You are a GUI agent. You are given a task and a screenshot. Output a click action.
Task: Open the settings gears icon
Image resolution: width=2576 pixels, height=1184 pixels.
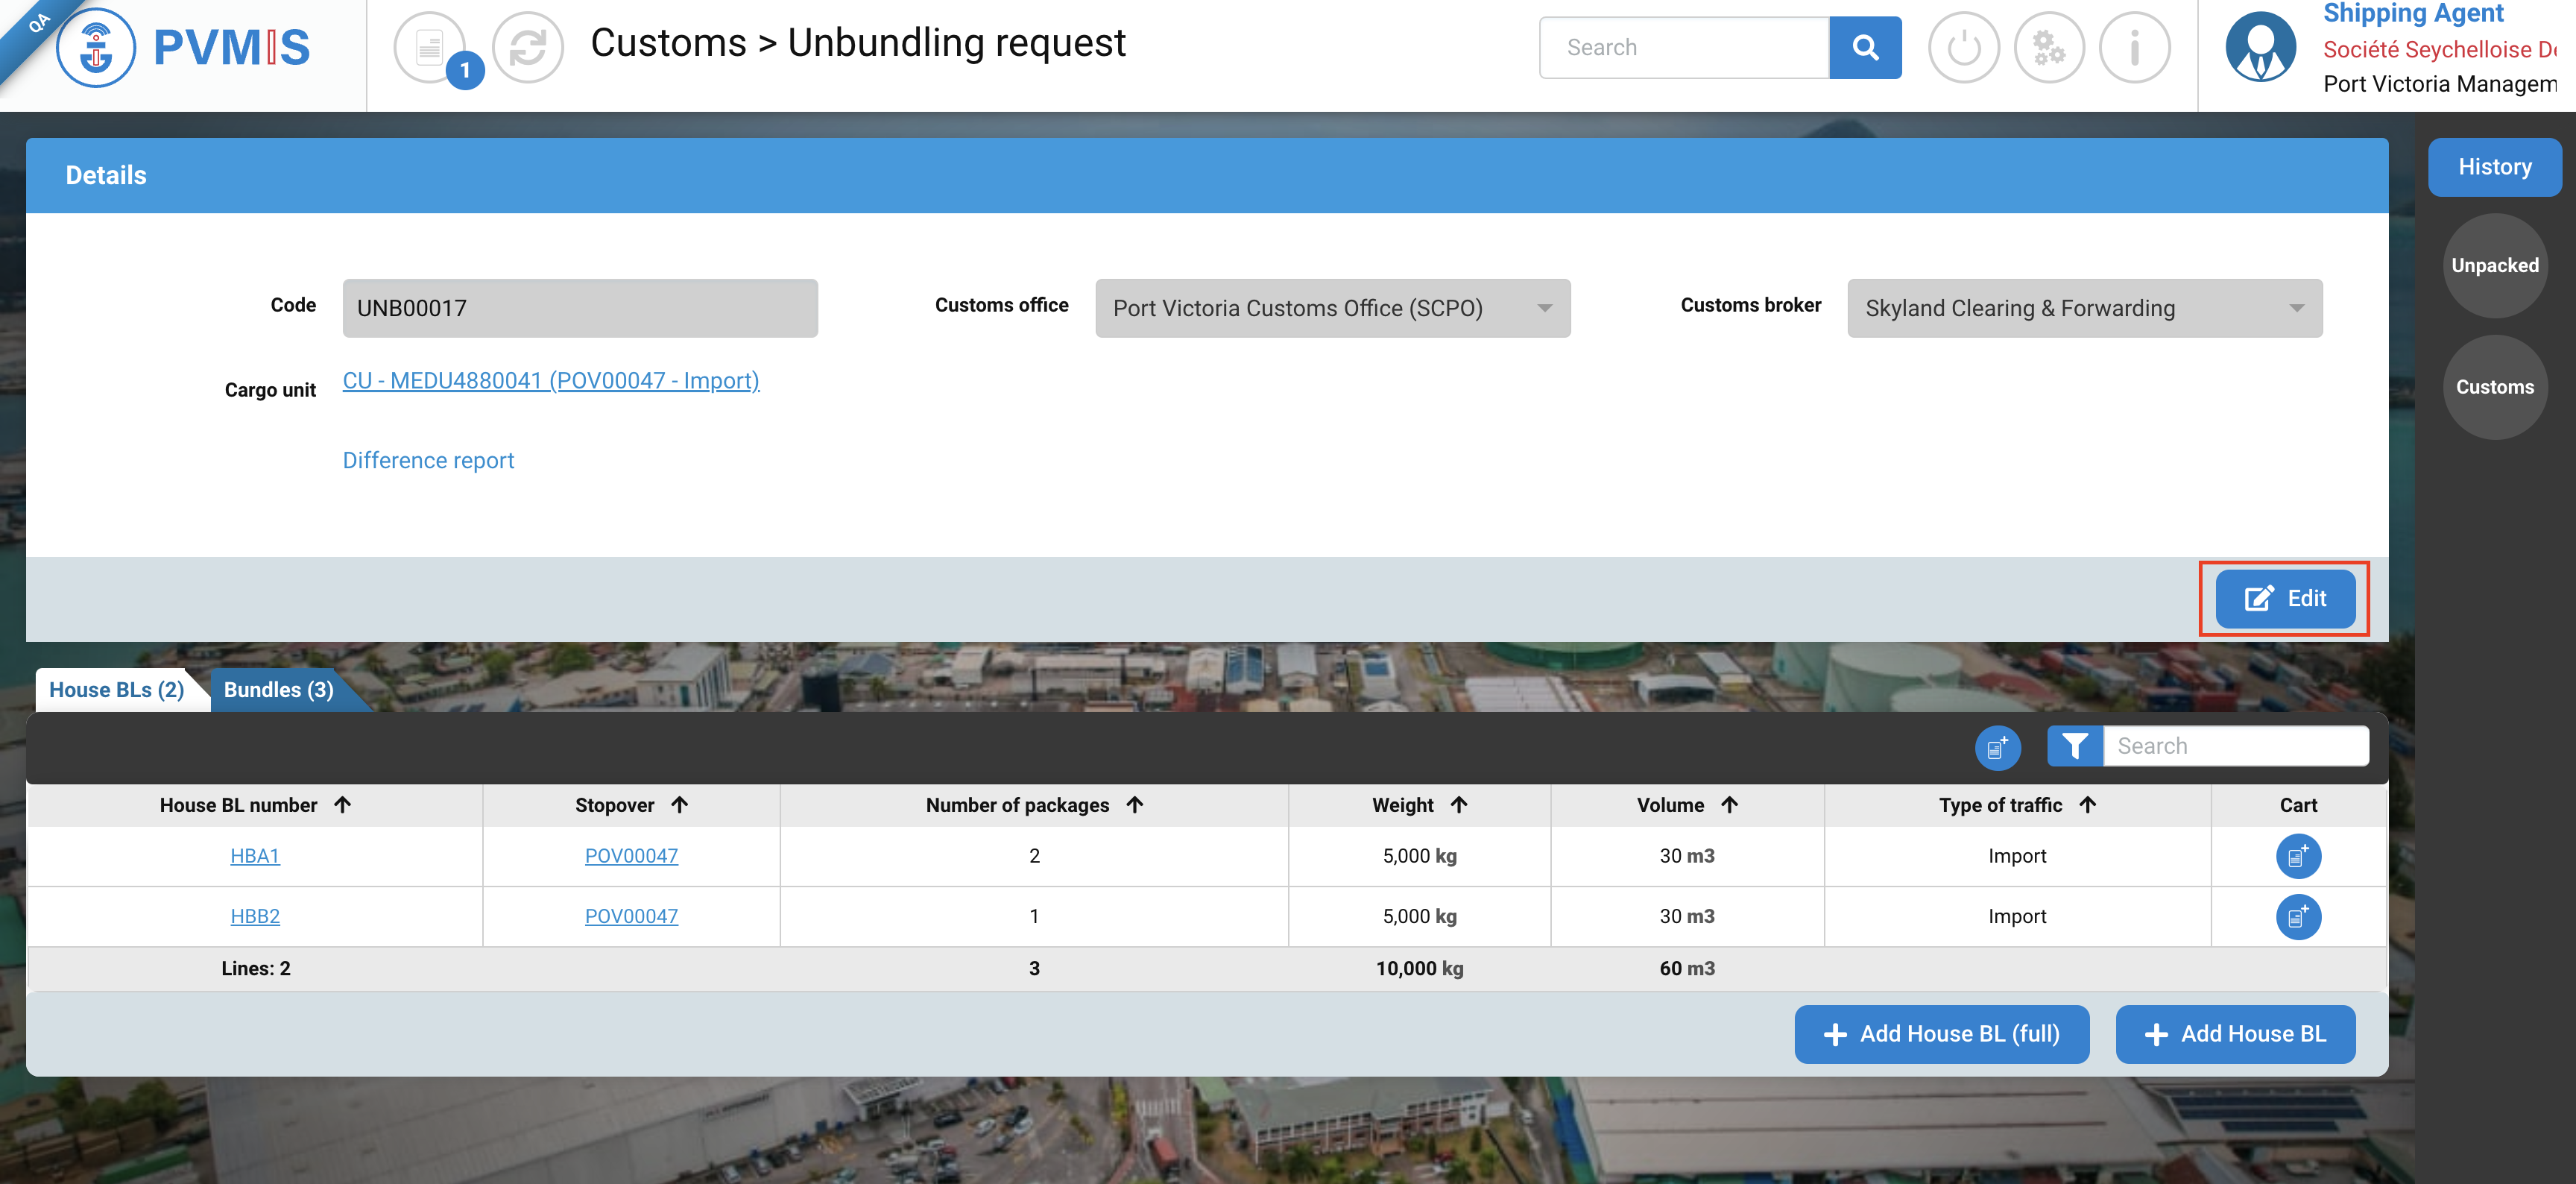coord(2048,47)
